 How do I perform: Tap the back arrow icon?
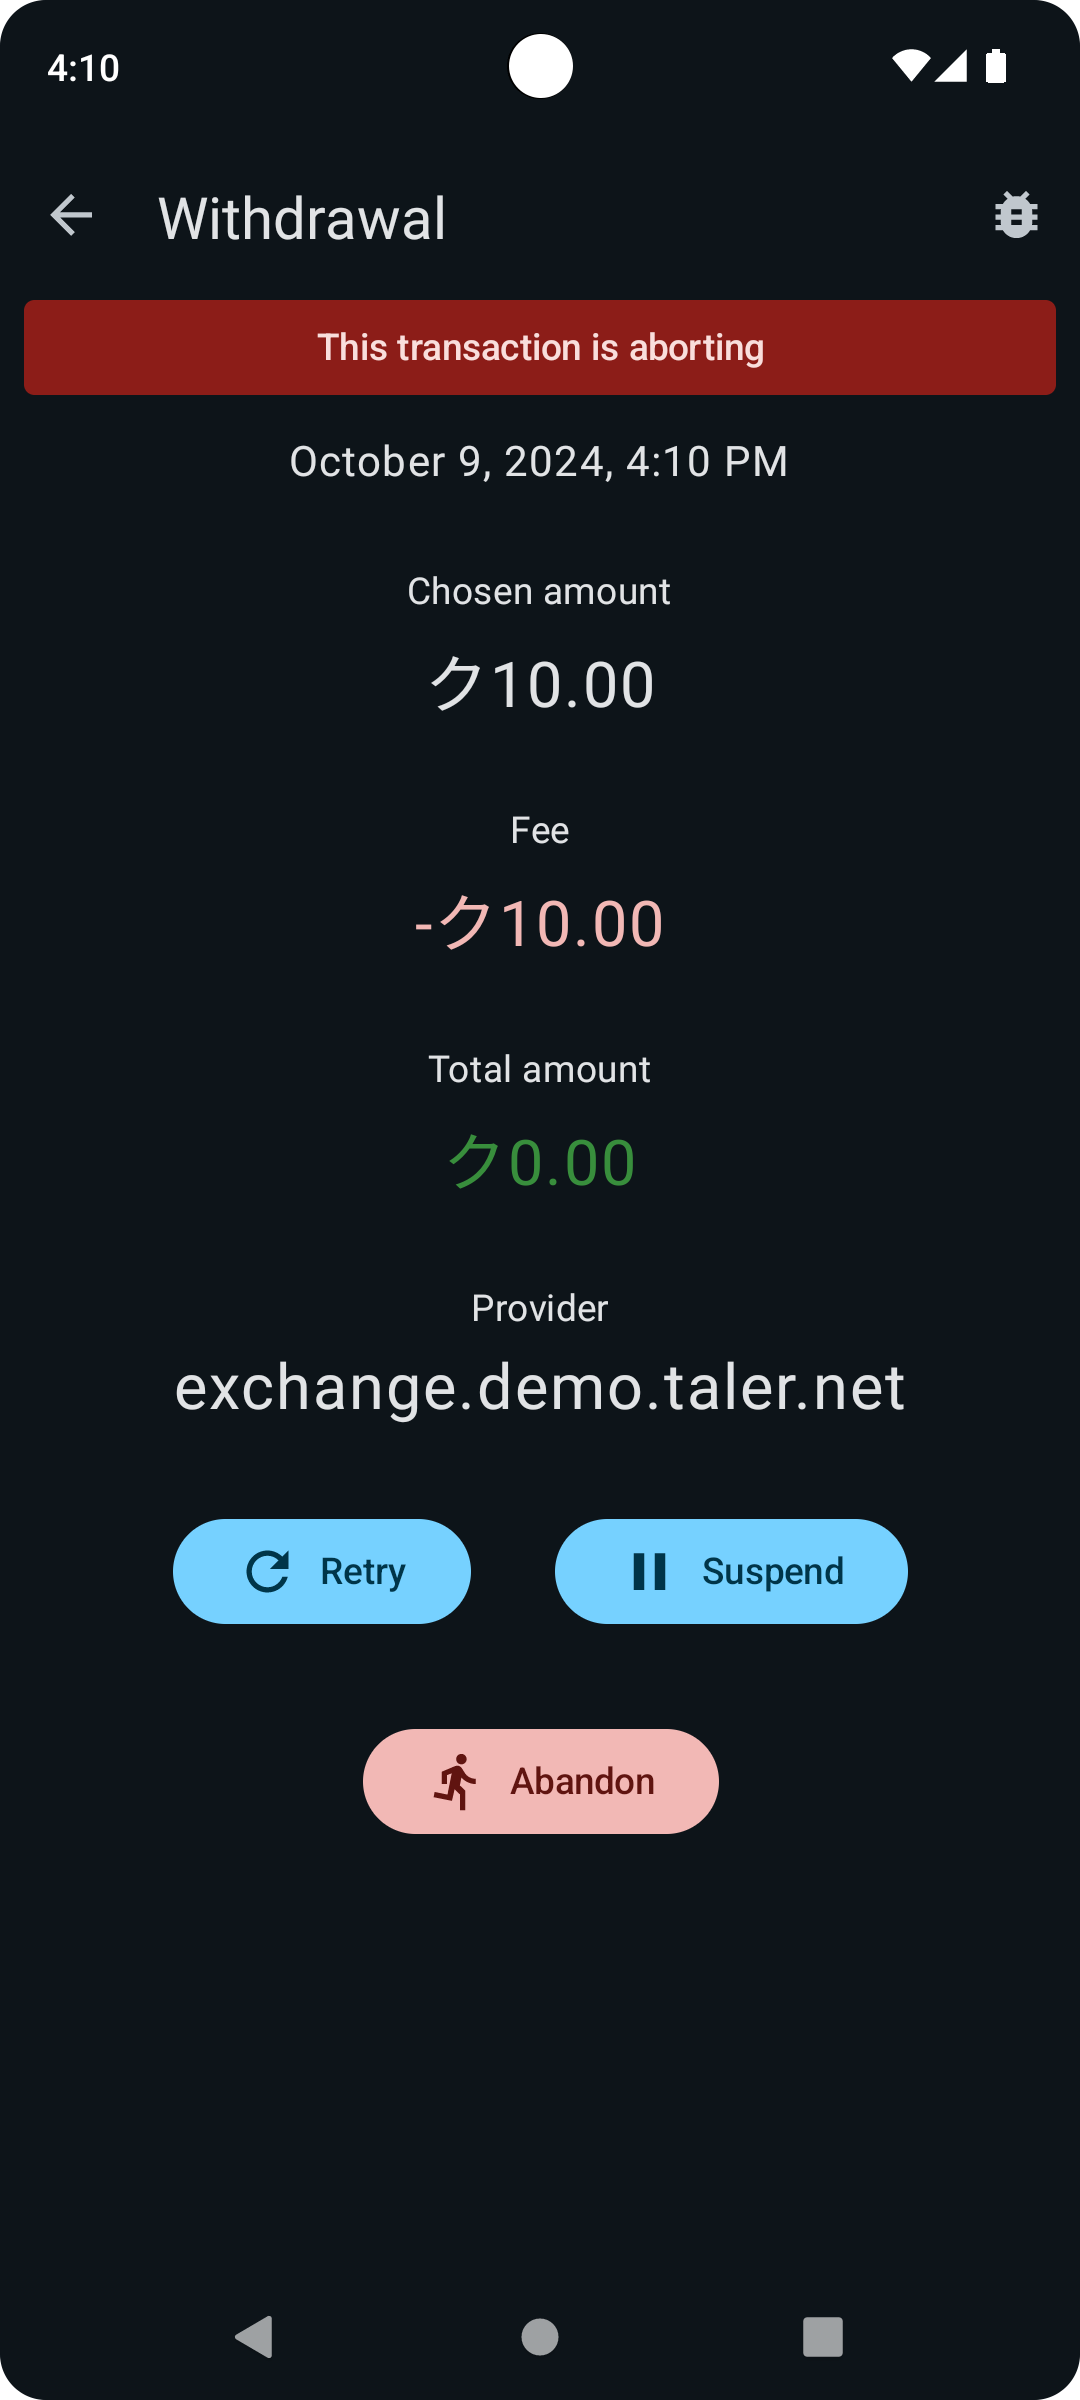click(71, 216)
